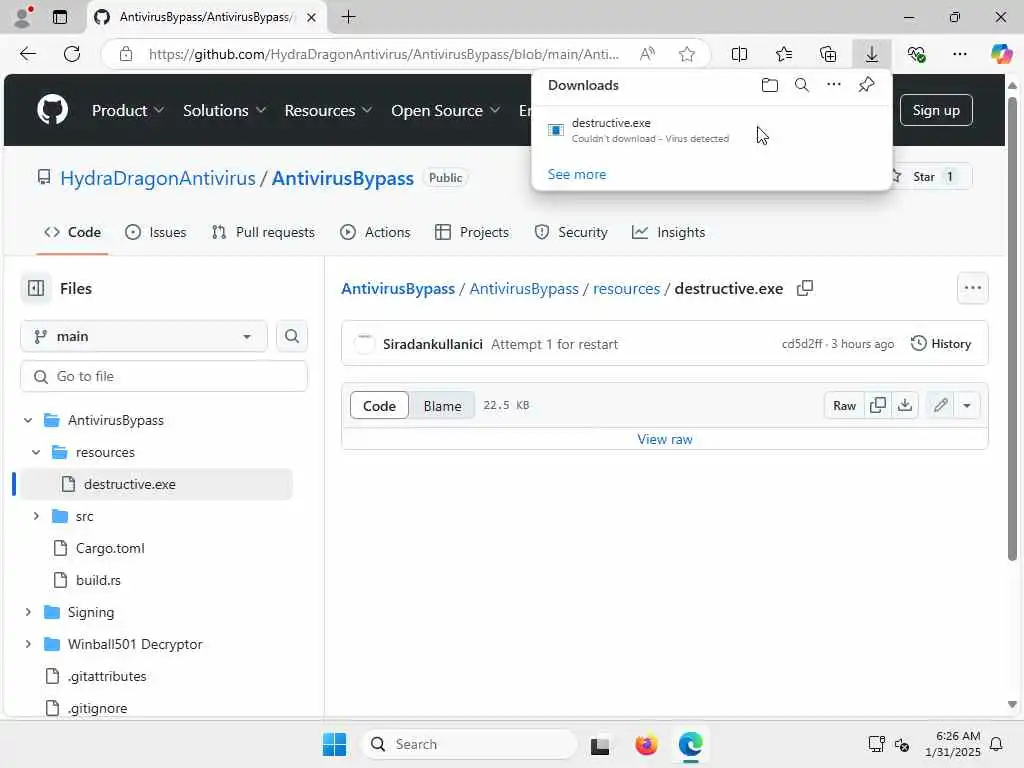Go back to previous page
Screen dimensions: 1024x768
click(x=28, y=54)
